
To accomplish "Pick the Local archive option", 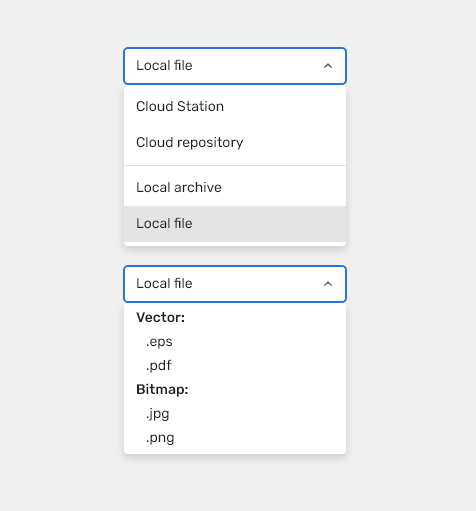I will 235,188.
